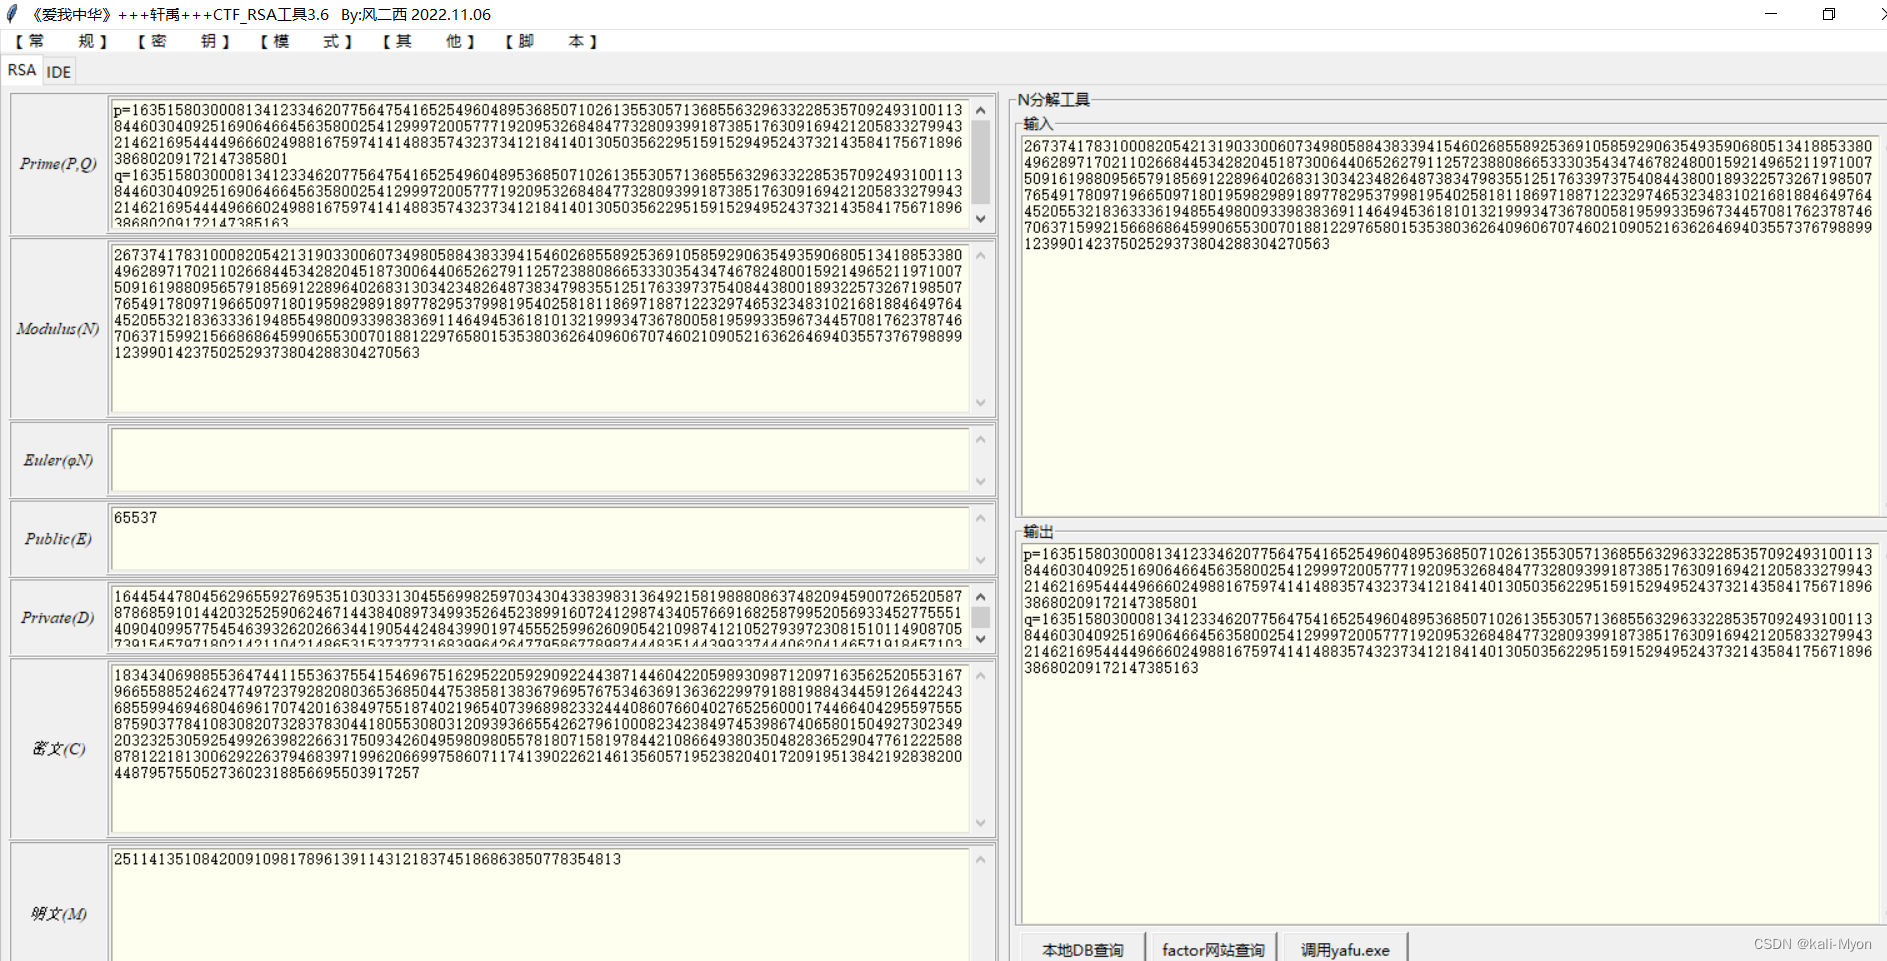Open the 【脚本】 menu
Image resolution: width=1887 pixels, height=961 pixels.
click(x=548, y=42)
